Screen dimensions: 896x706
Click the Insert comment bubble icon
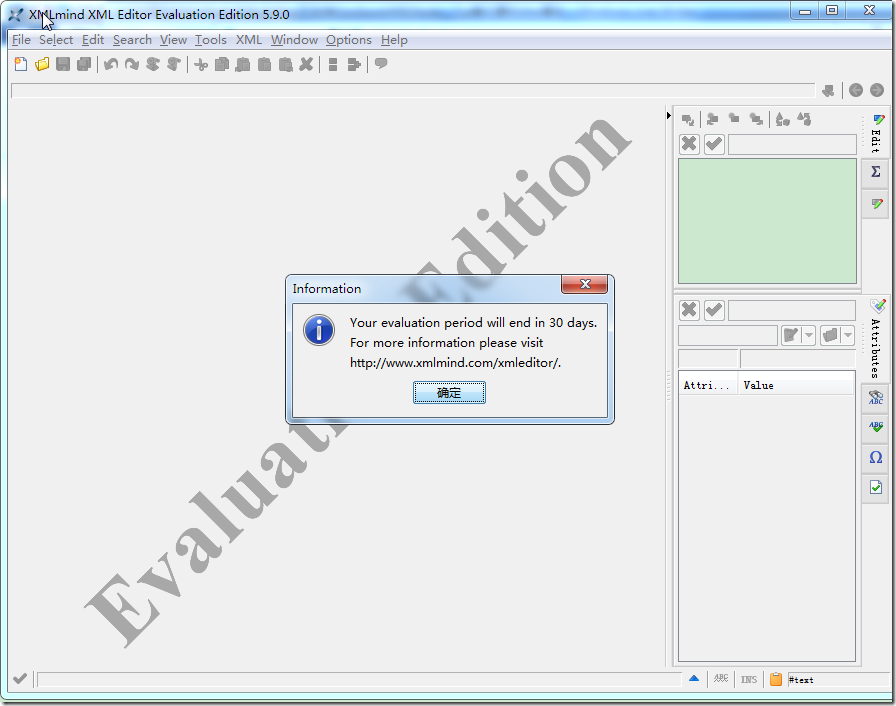pos(381,64)
